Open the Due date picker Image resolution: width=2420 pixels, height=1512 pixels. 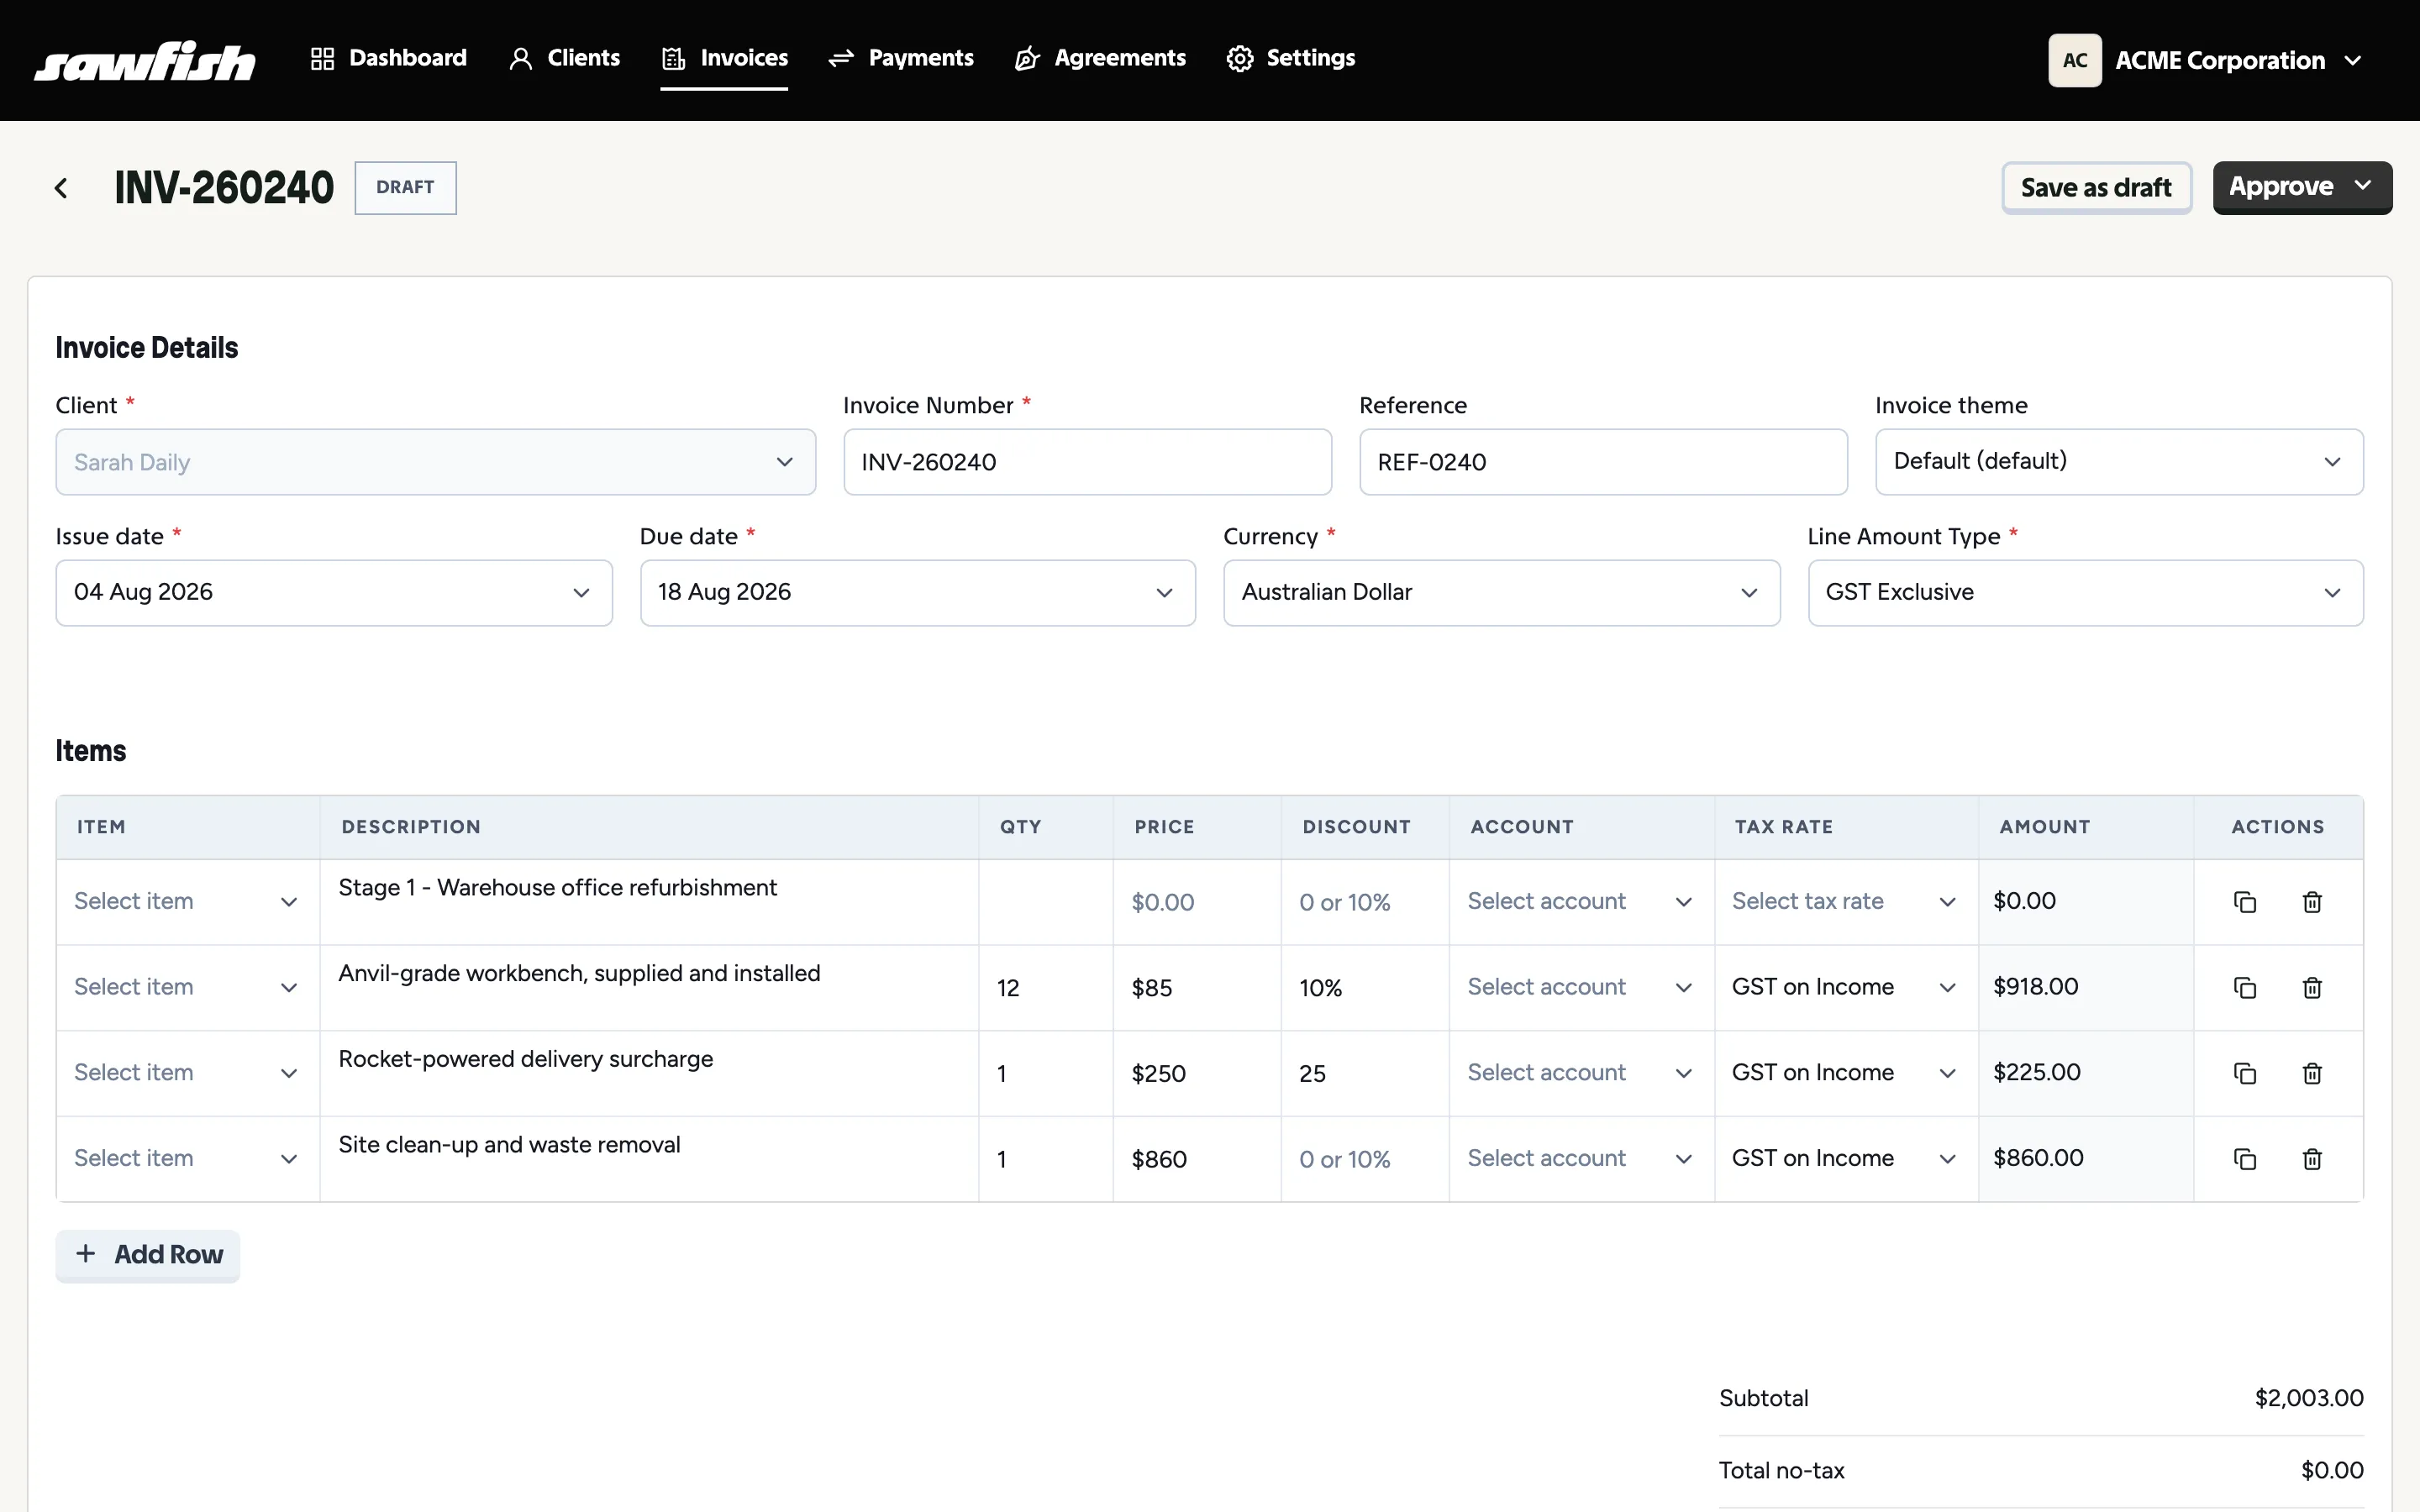click(917, 593)
